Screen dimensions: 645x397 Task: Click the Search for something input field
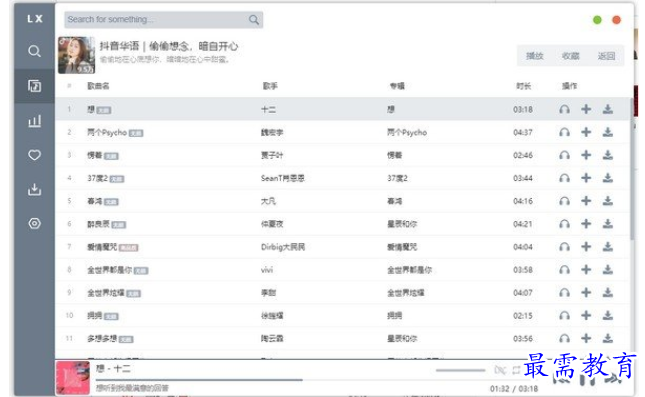click(x=163, y=19)
